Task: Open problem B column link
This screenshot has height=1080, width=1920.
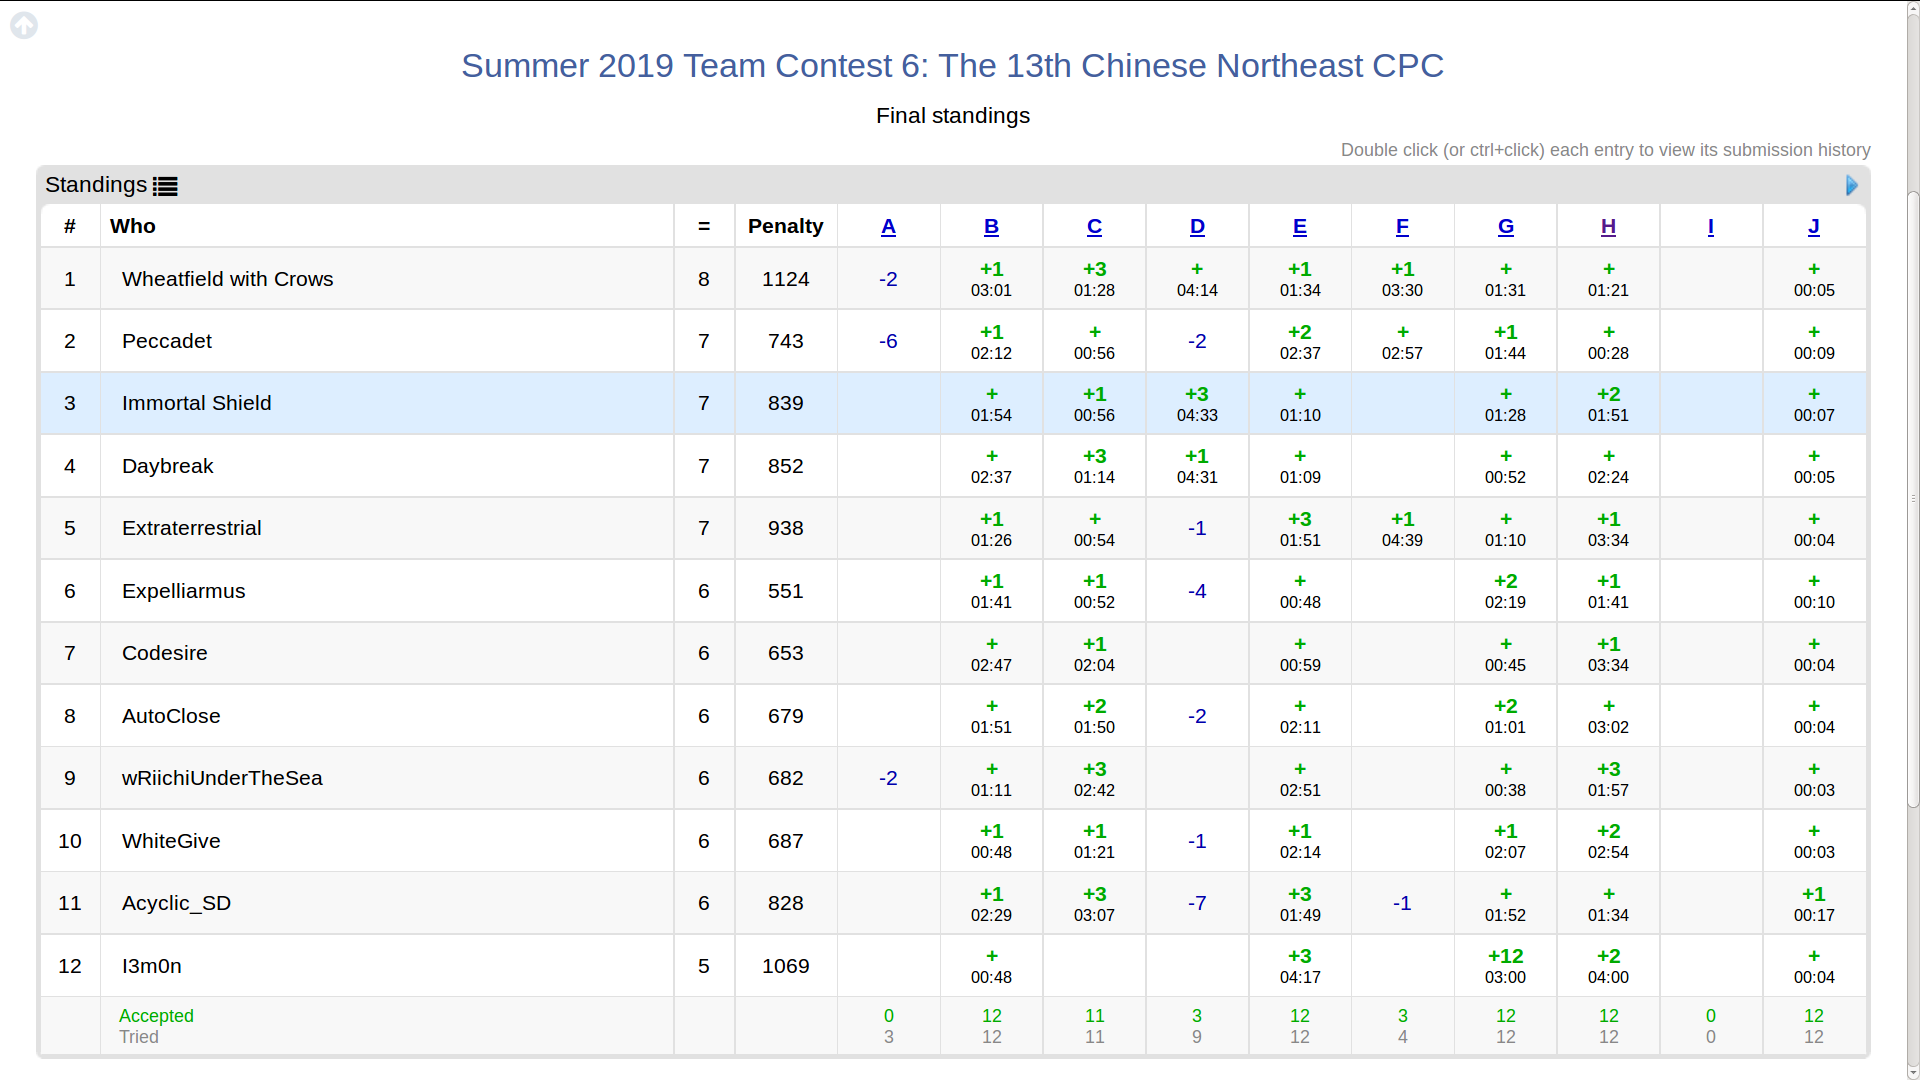Action: pos(991,227)
